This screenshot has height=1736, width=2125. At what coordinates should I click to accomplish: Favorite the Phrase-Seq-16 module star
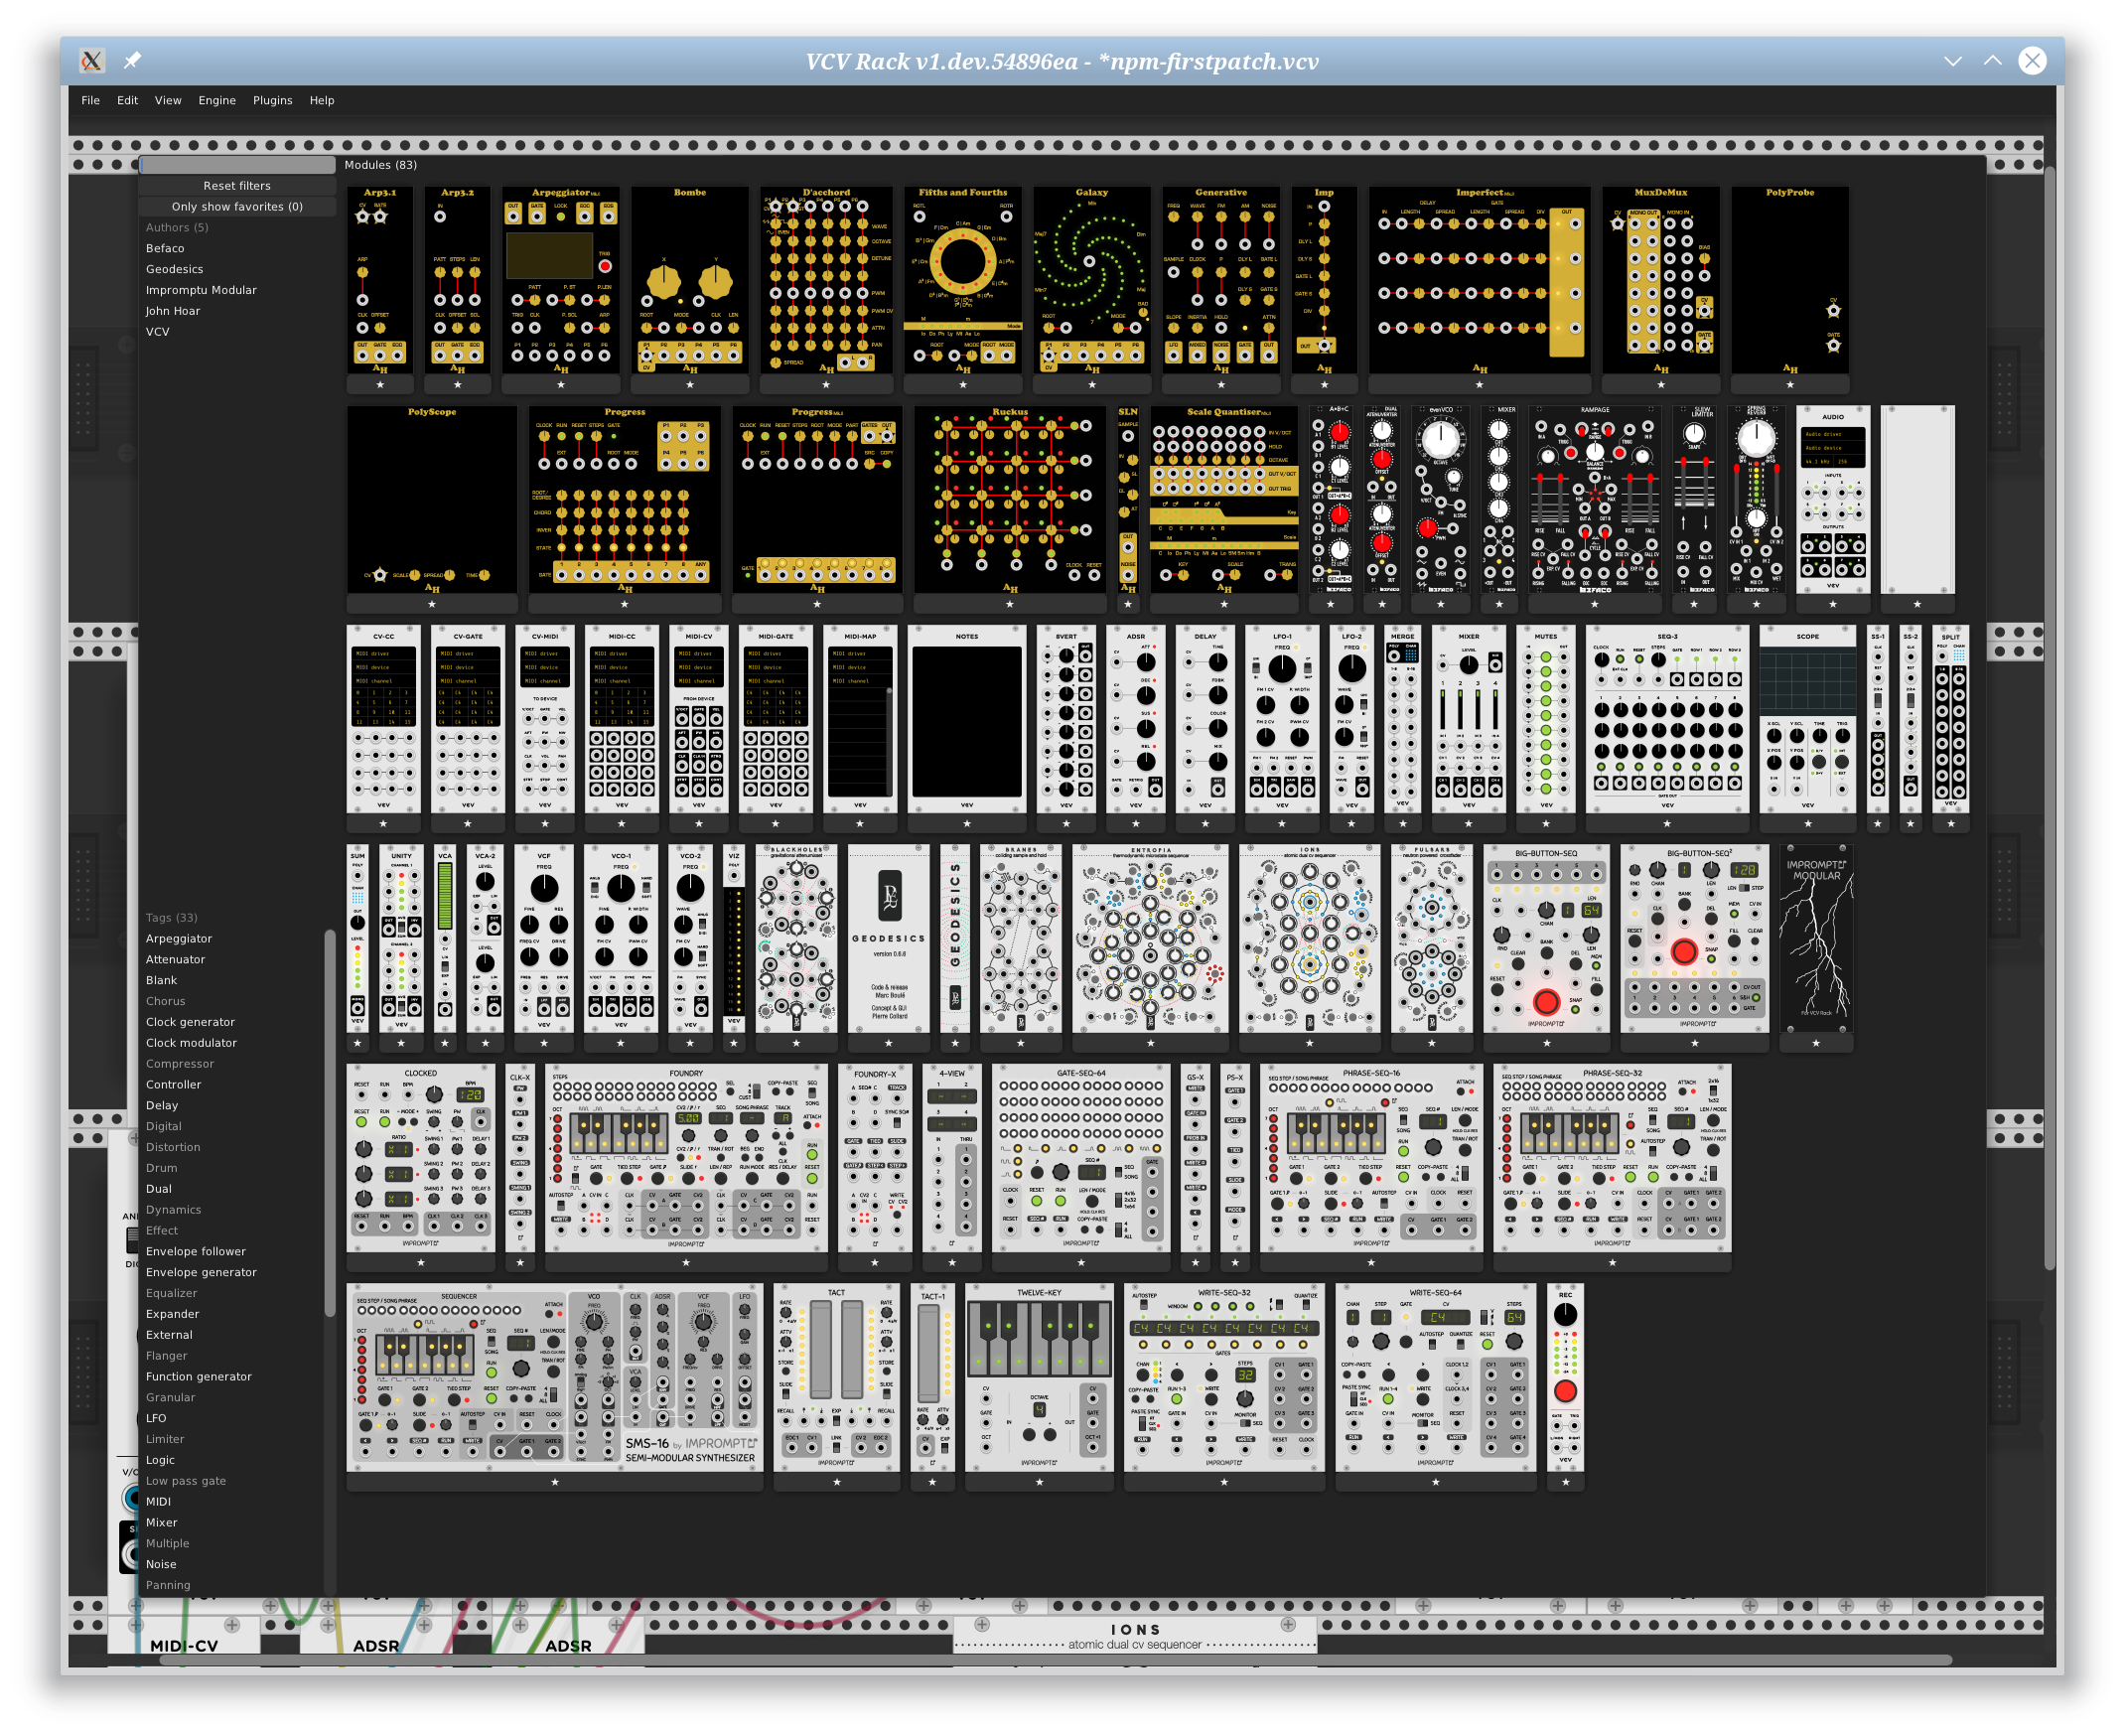pyautogui.click(x=1371, y=1263)
